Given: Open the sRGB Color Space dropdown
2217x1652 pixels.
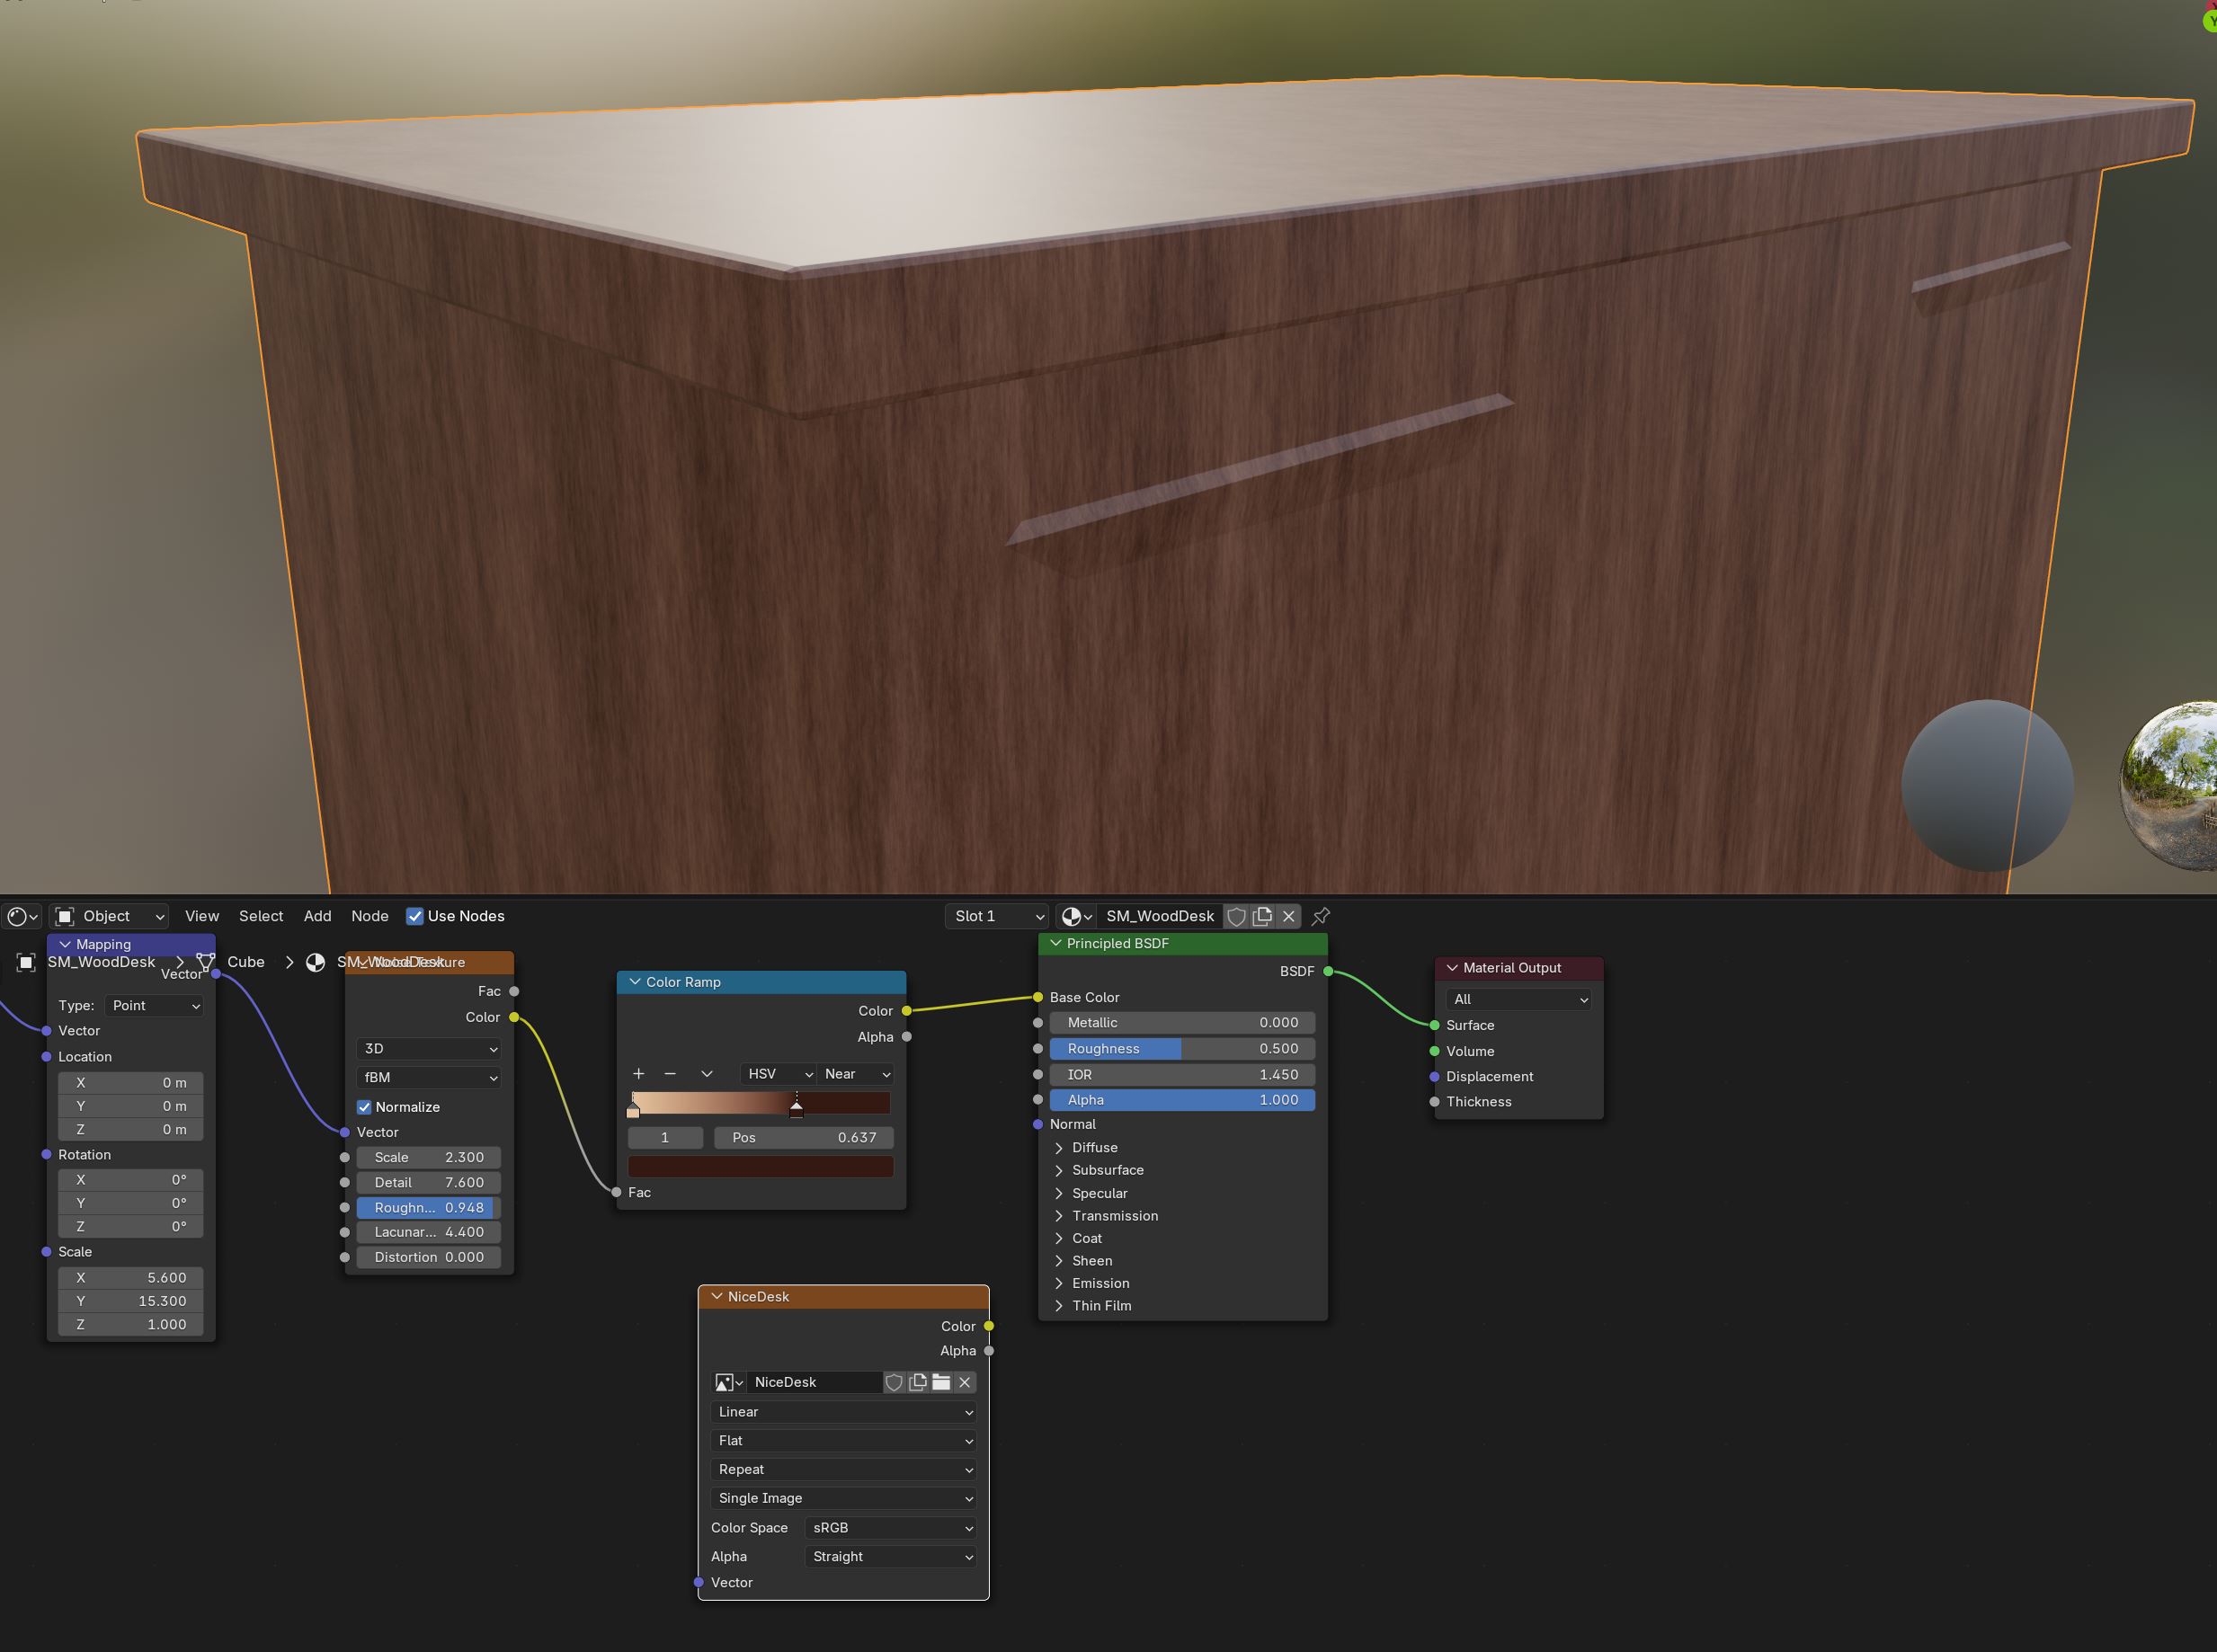Looking at the screenshot, I should [890, 1528].
